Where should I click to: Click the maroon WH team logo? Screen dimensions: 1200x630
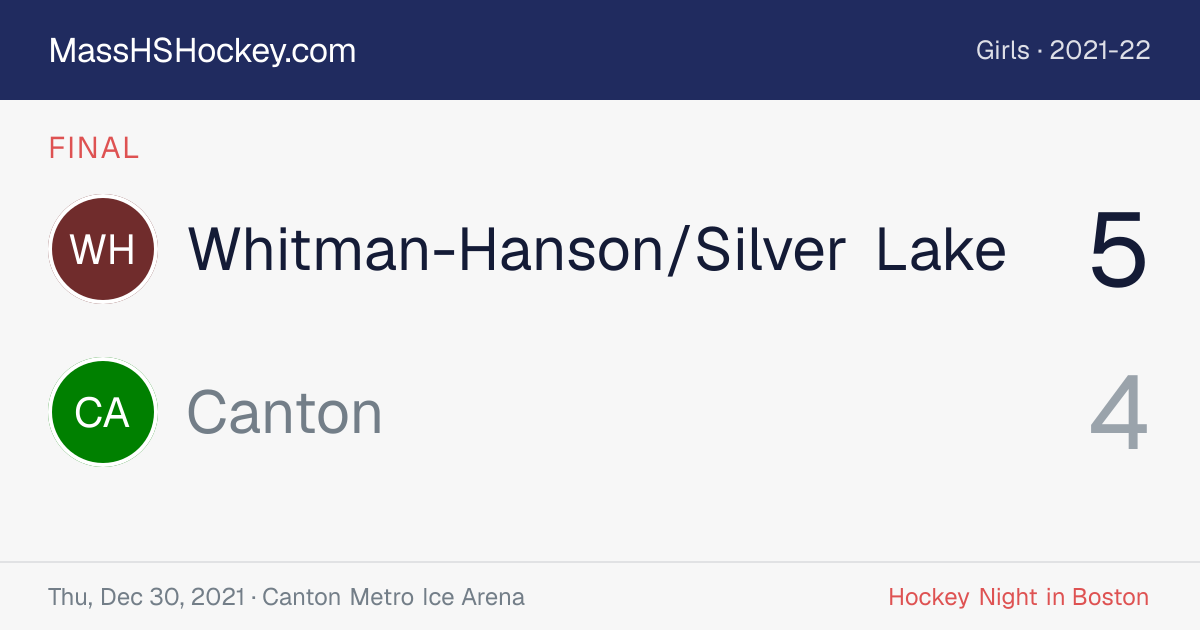(x=103, y=249)
